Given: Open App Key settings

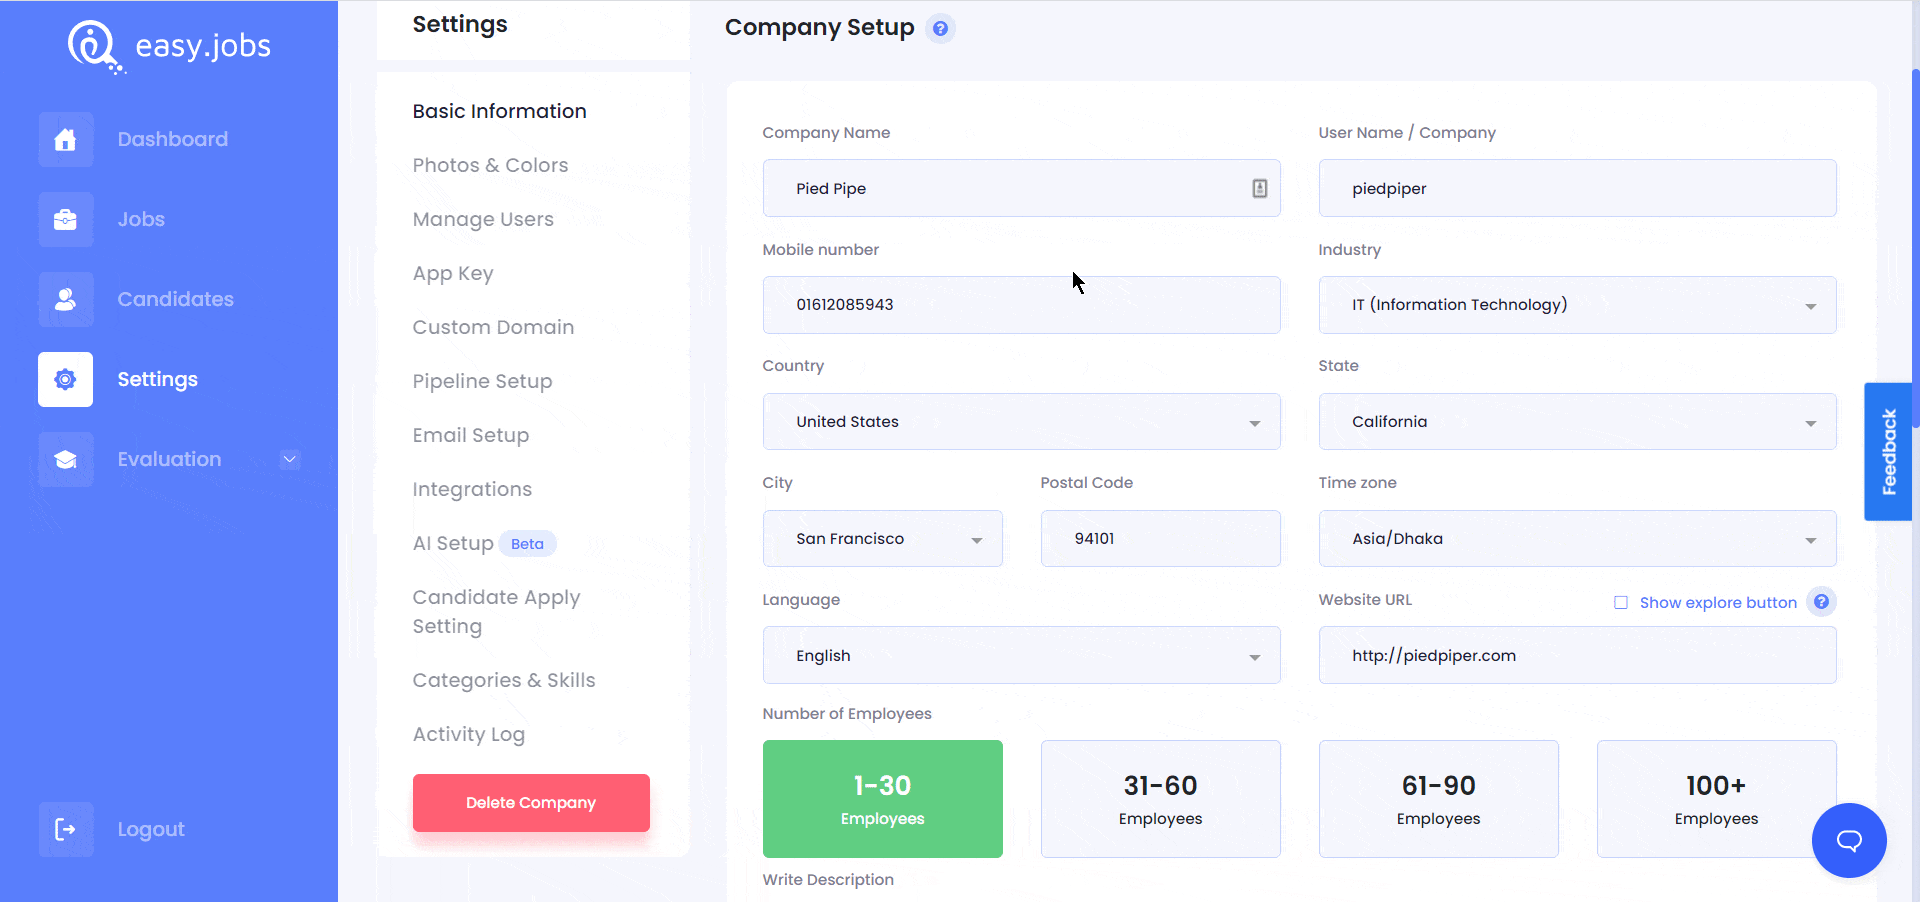Looking at the screenshot, I should pos(453,273).
